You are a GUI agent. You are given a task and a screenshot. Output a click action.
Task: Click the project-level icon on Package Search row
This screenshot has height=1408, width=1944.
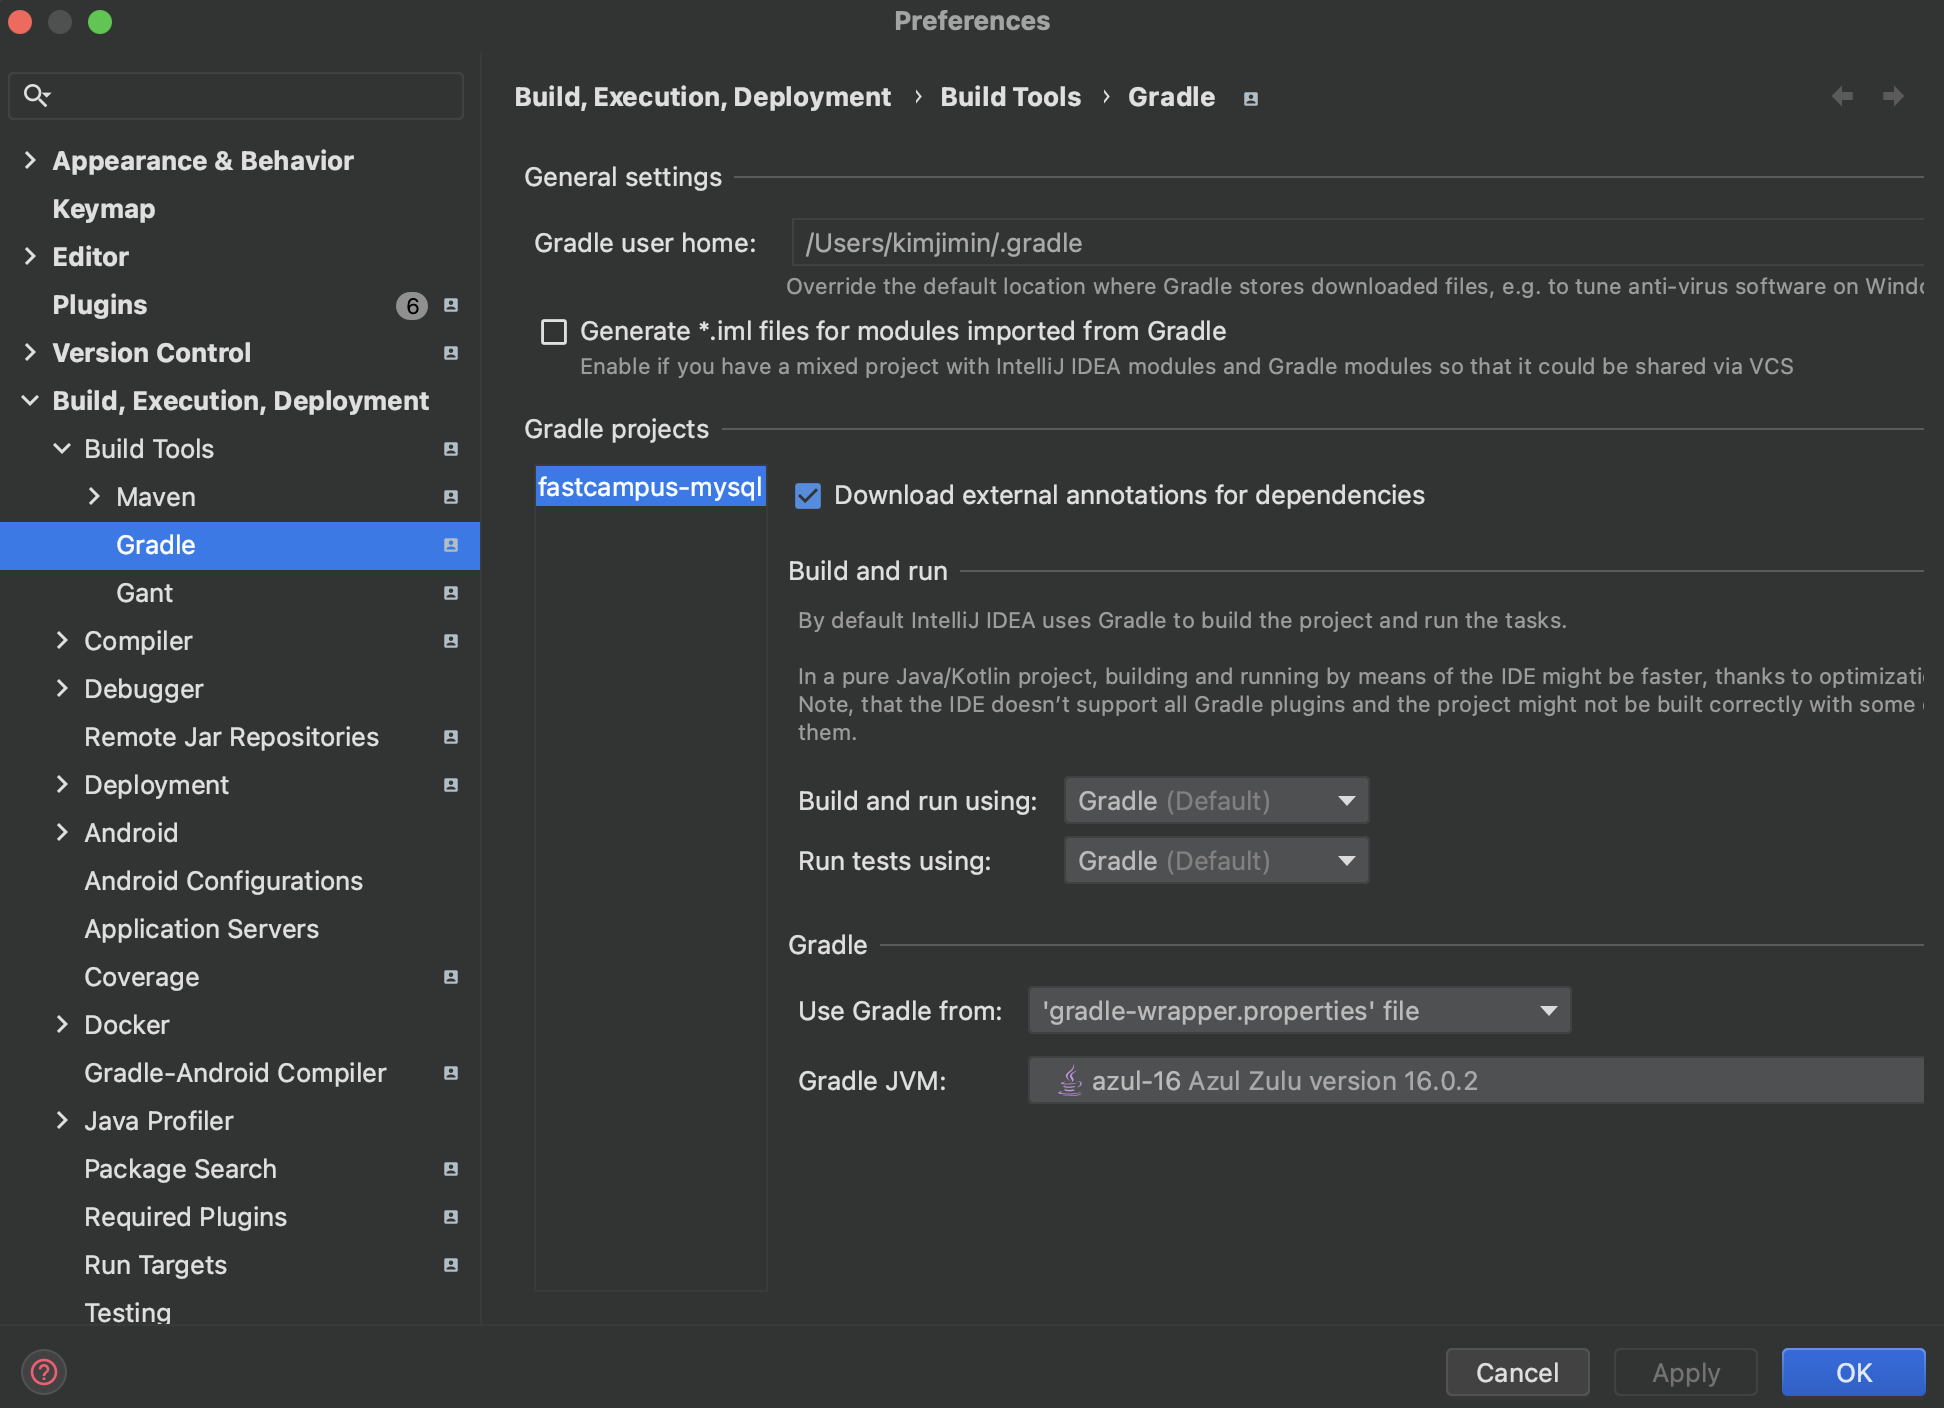coord(451,1169)
